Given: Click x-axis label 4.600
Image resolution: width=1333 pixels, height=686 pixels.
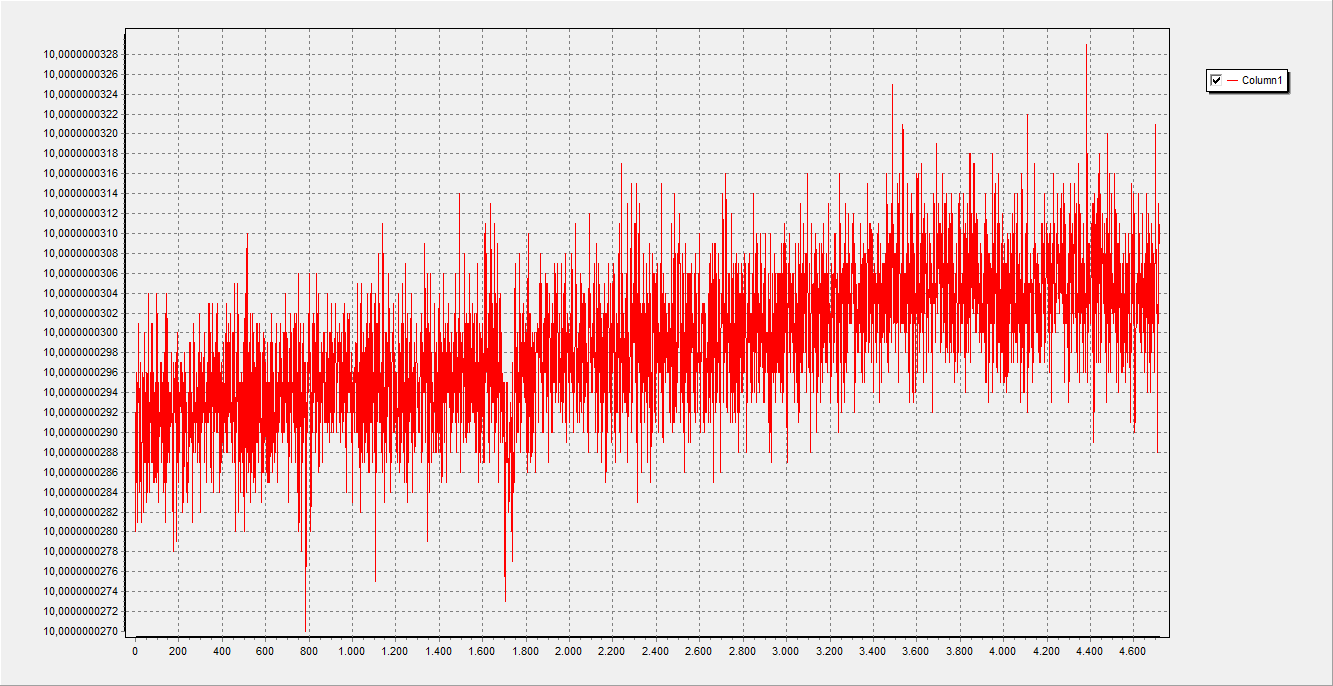Looking at the screenshot, I should 1132,651.
